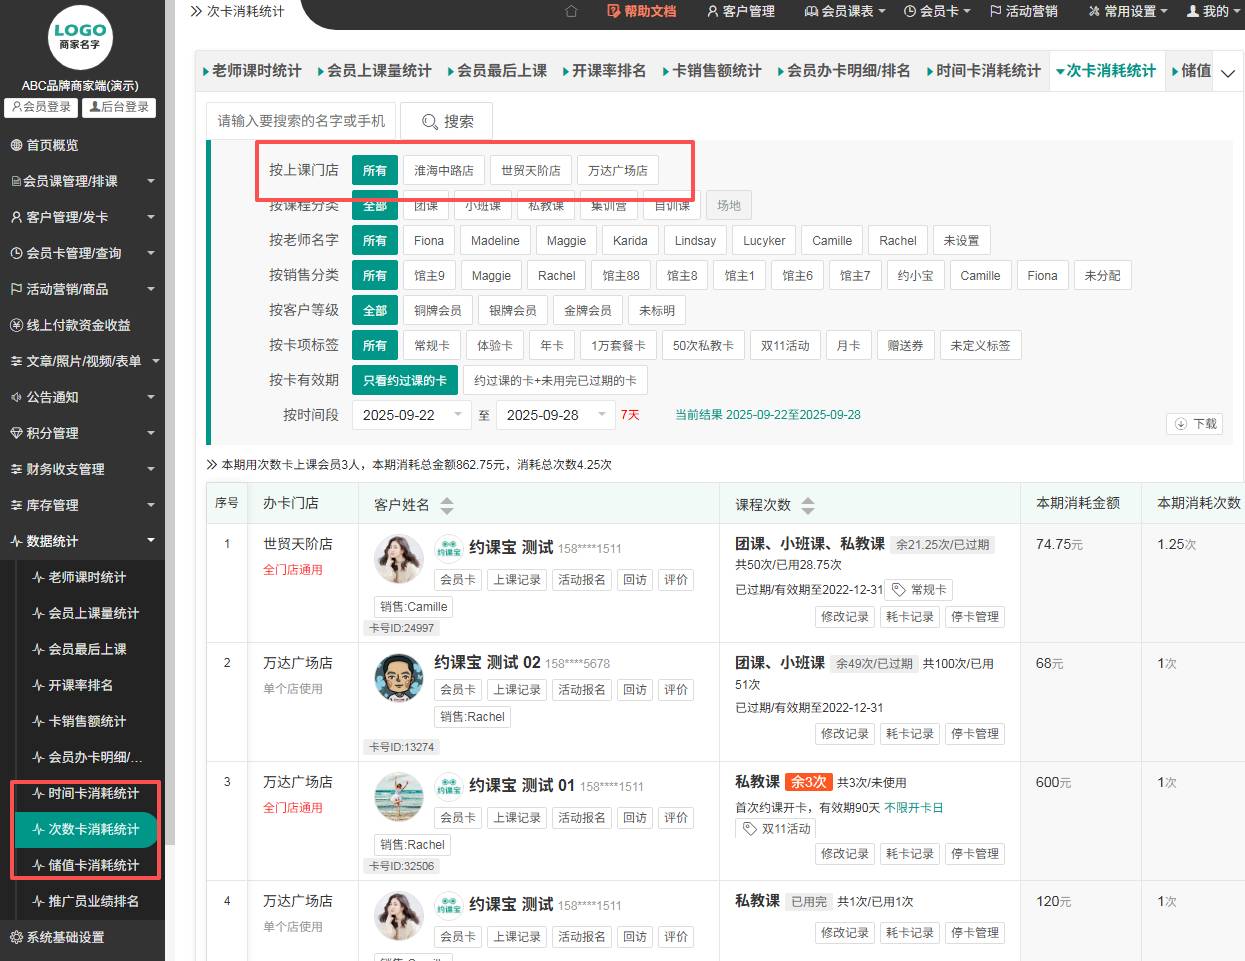Click the LOGO merchant avatar
The height and width of the screenshot is (961, 1245).
[80, 37]
